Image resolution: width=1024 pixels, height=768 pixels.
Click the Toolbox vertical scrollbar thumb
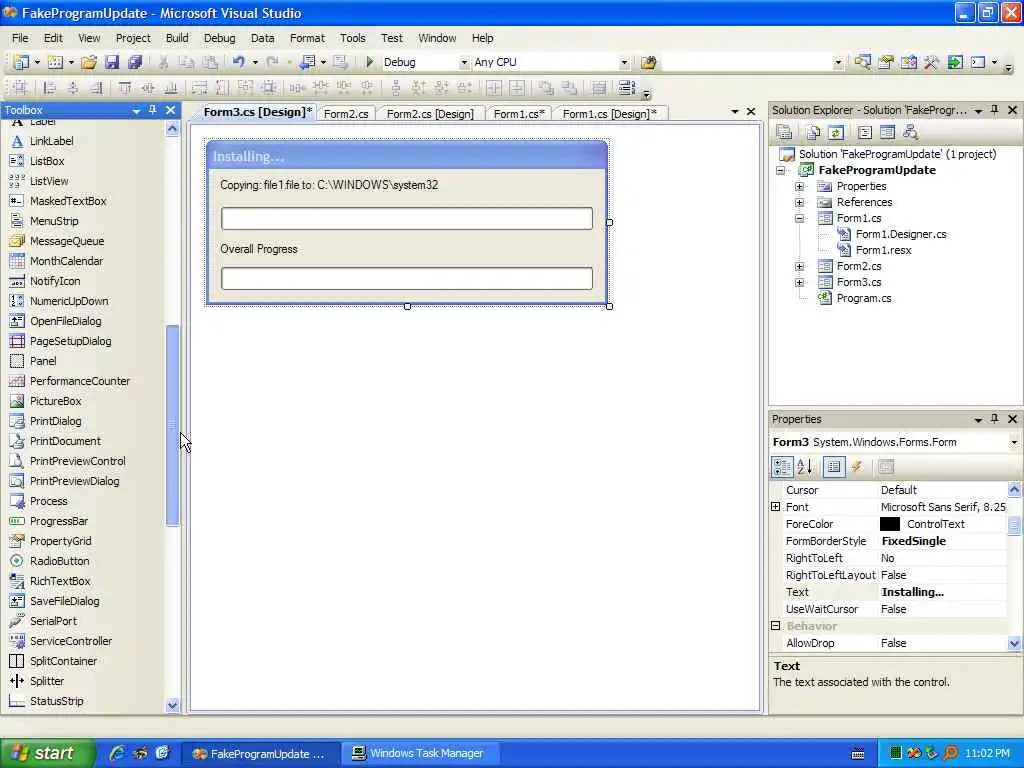(x=172, y=424)
